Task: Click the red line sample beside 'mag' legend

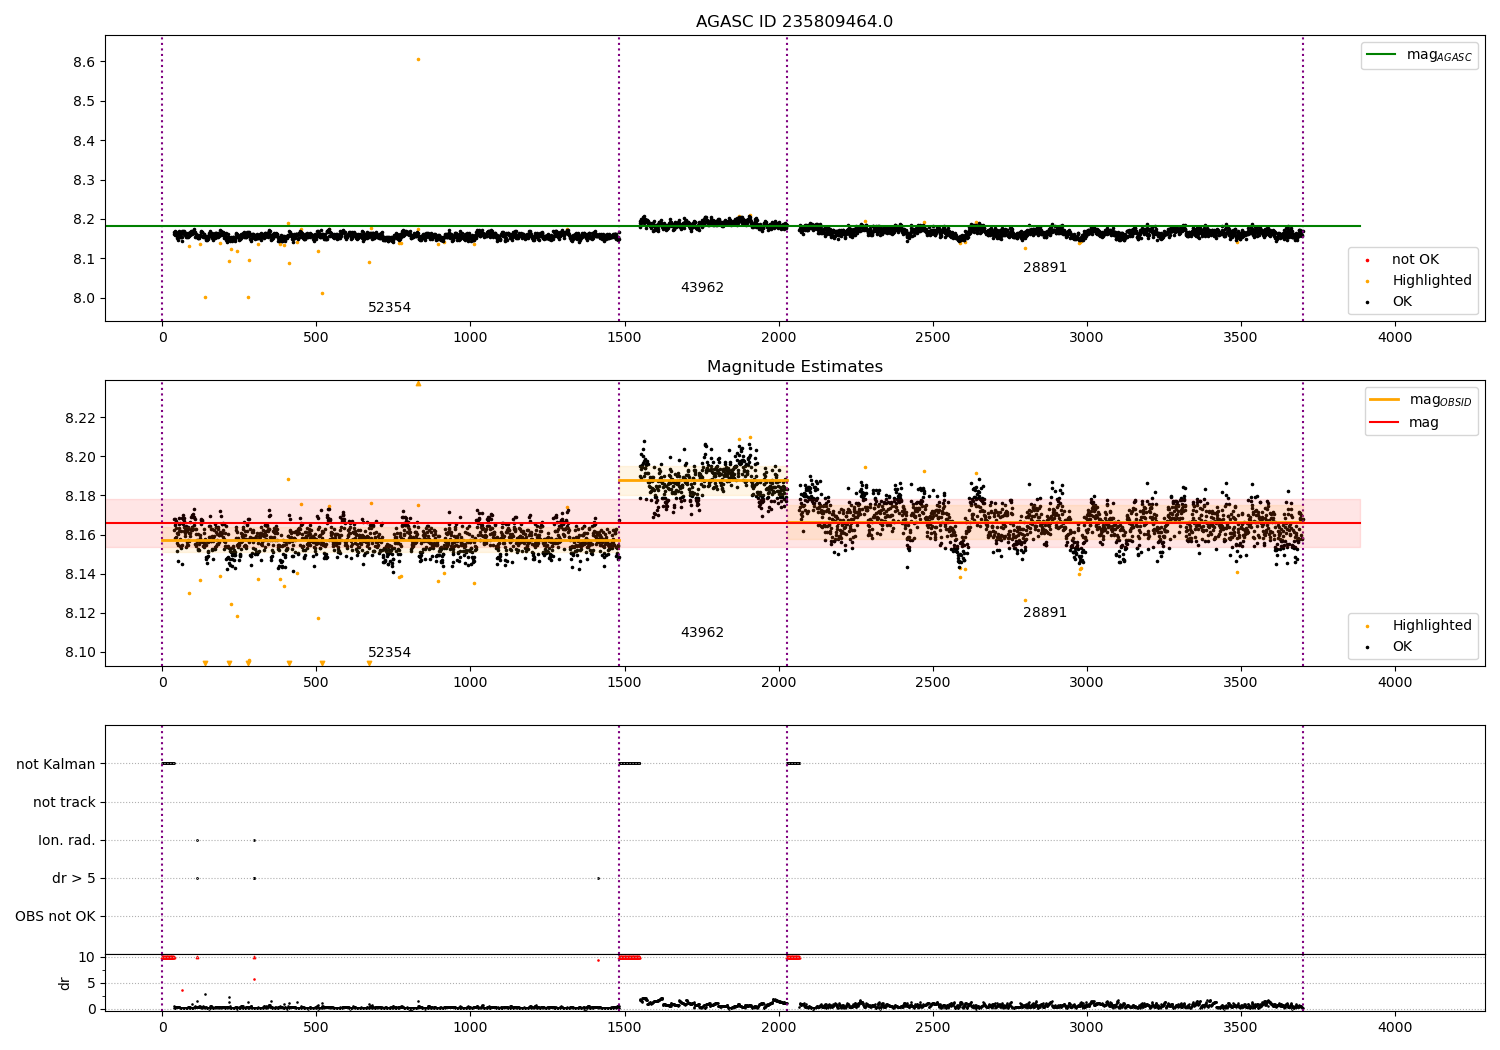Action: pos(1384,423)
